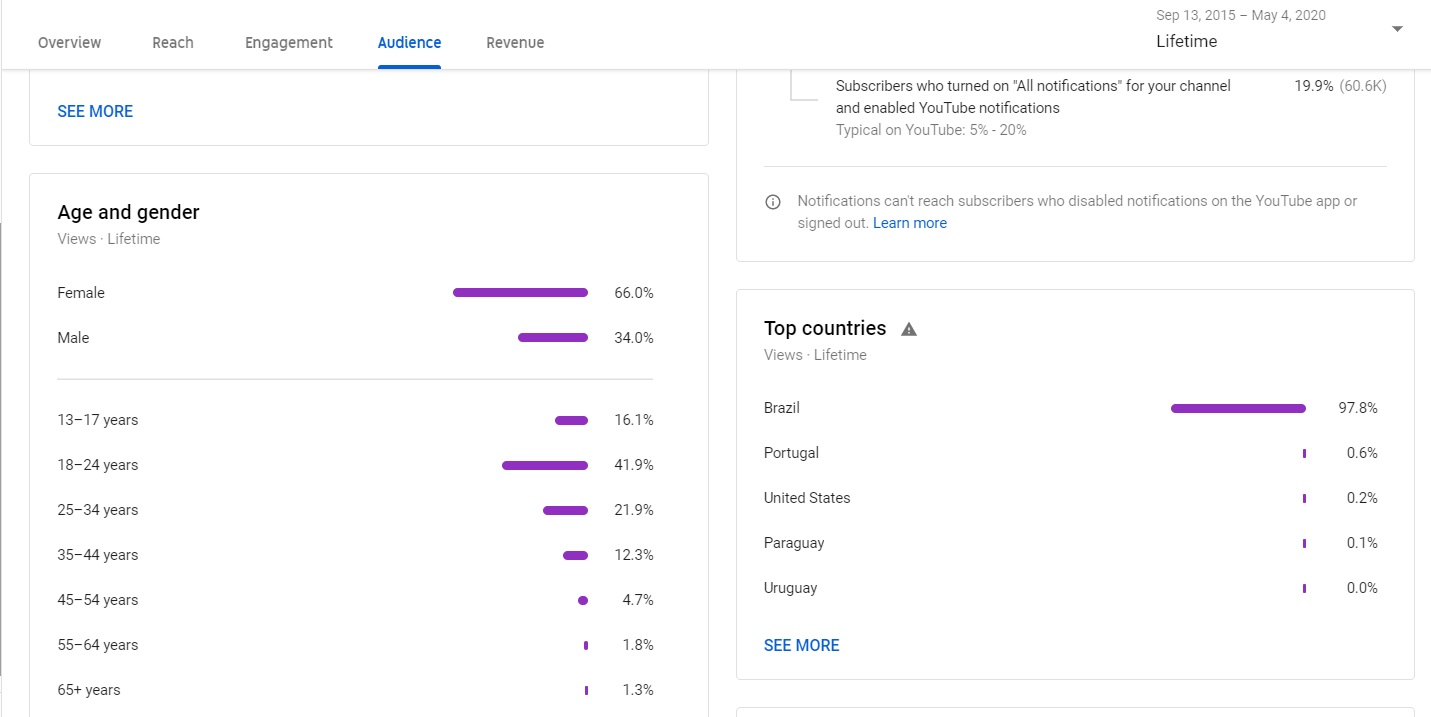The width and height of the screenshot is (1431, 717).
Task: Open the Revenue tab
Action: click(x=515, y=43)
